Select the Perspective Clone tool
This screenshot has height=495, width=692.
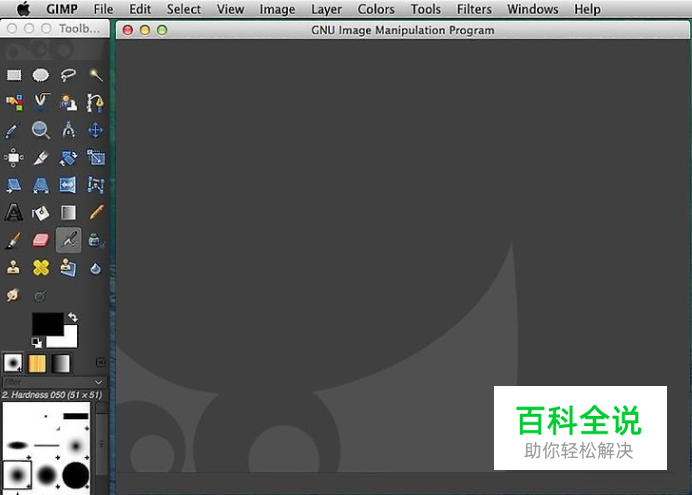tap(68, 268)
